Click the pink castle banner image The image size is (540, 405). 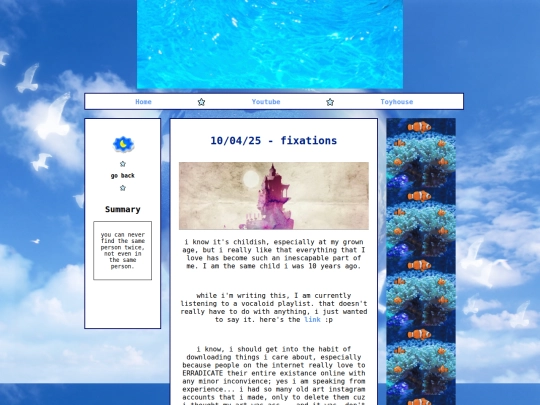point(274,196)
